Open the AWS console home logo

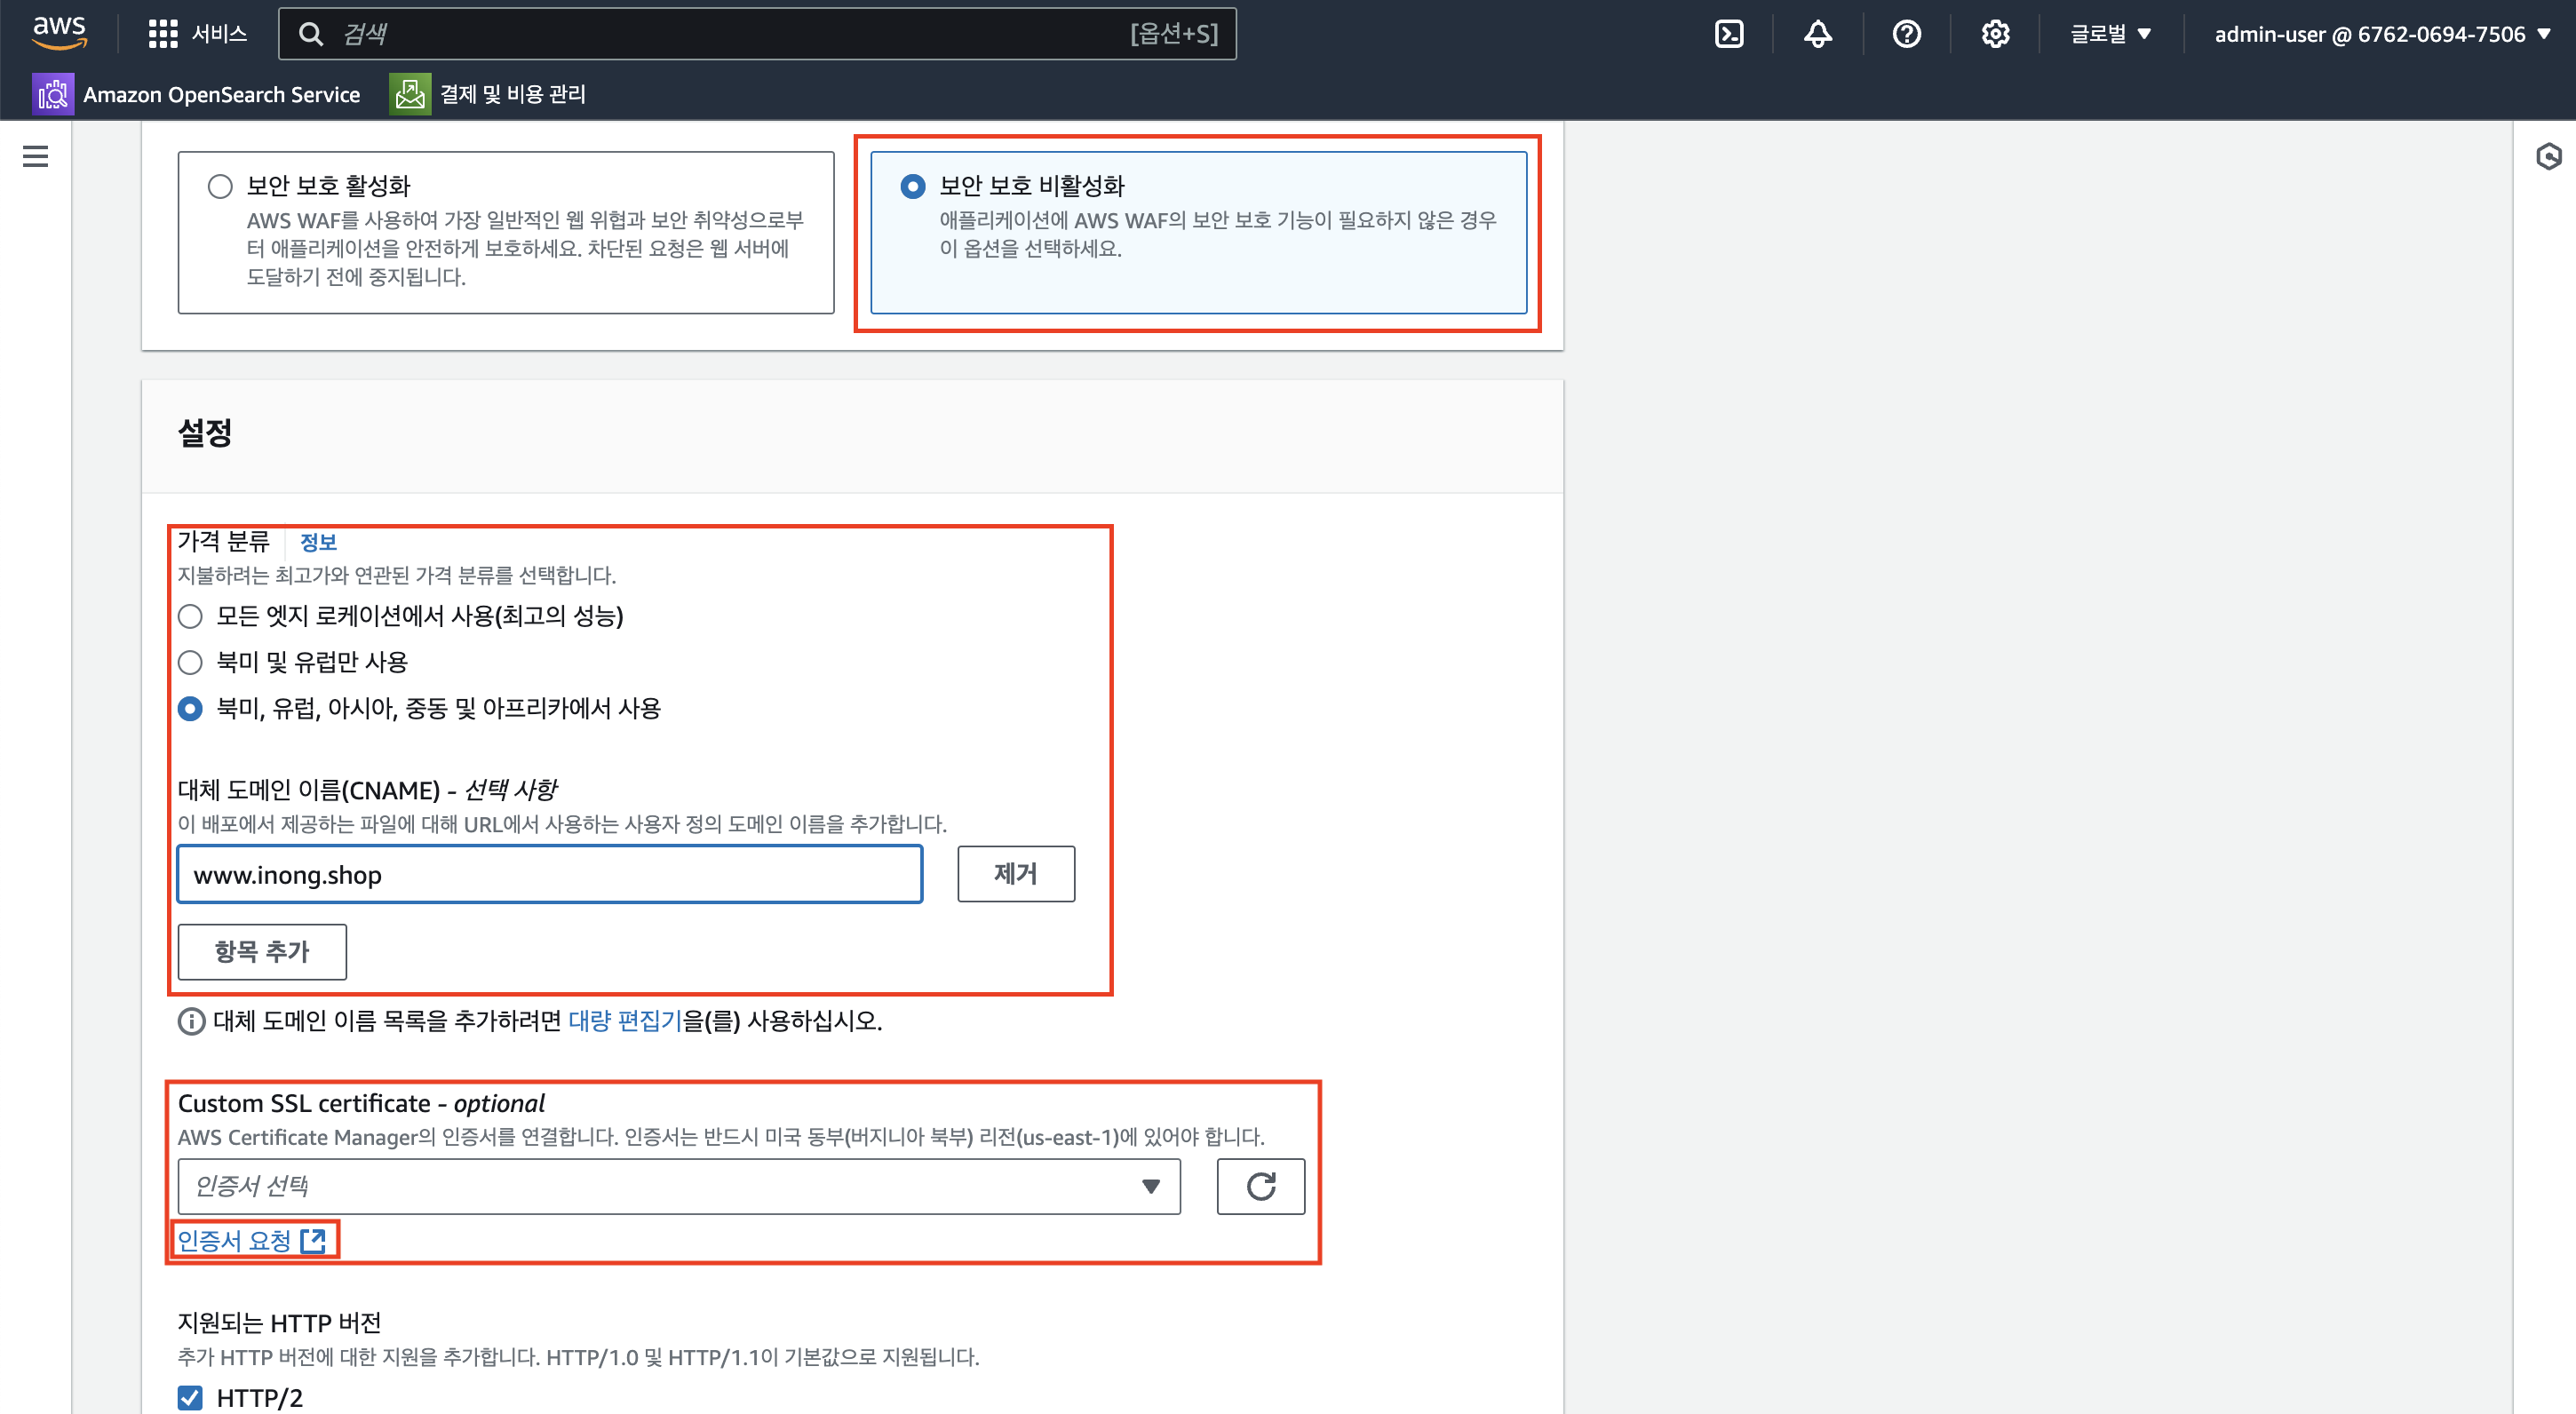pyautogui.click(x=60, y=33)
